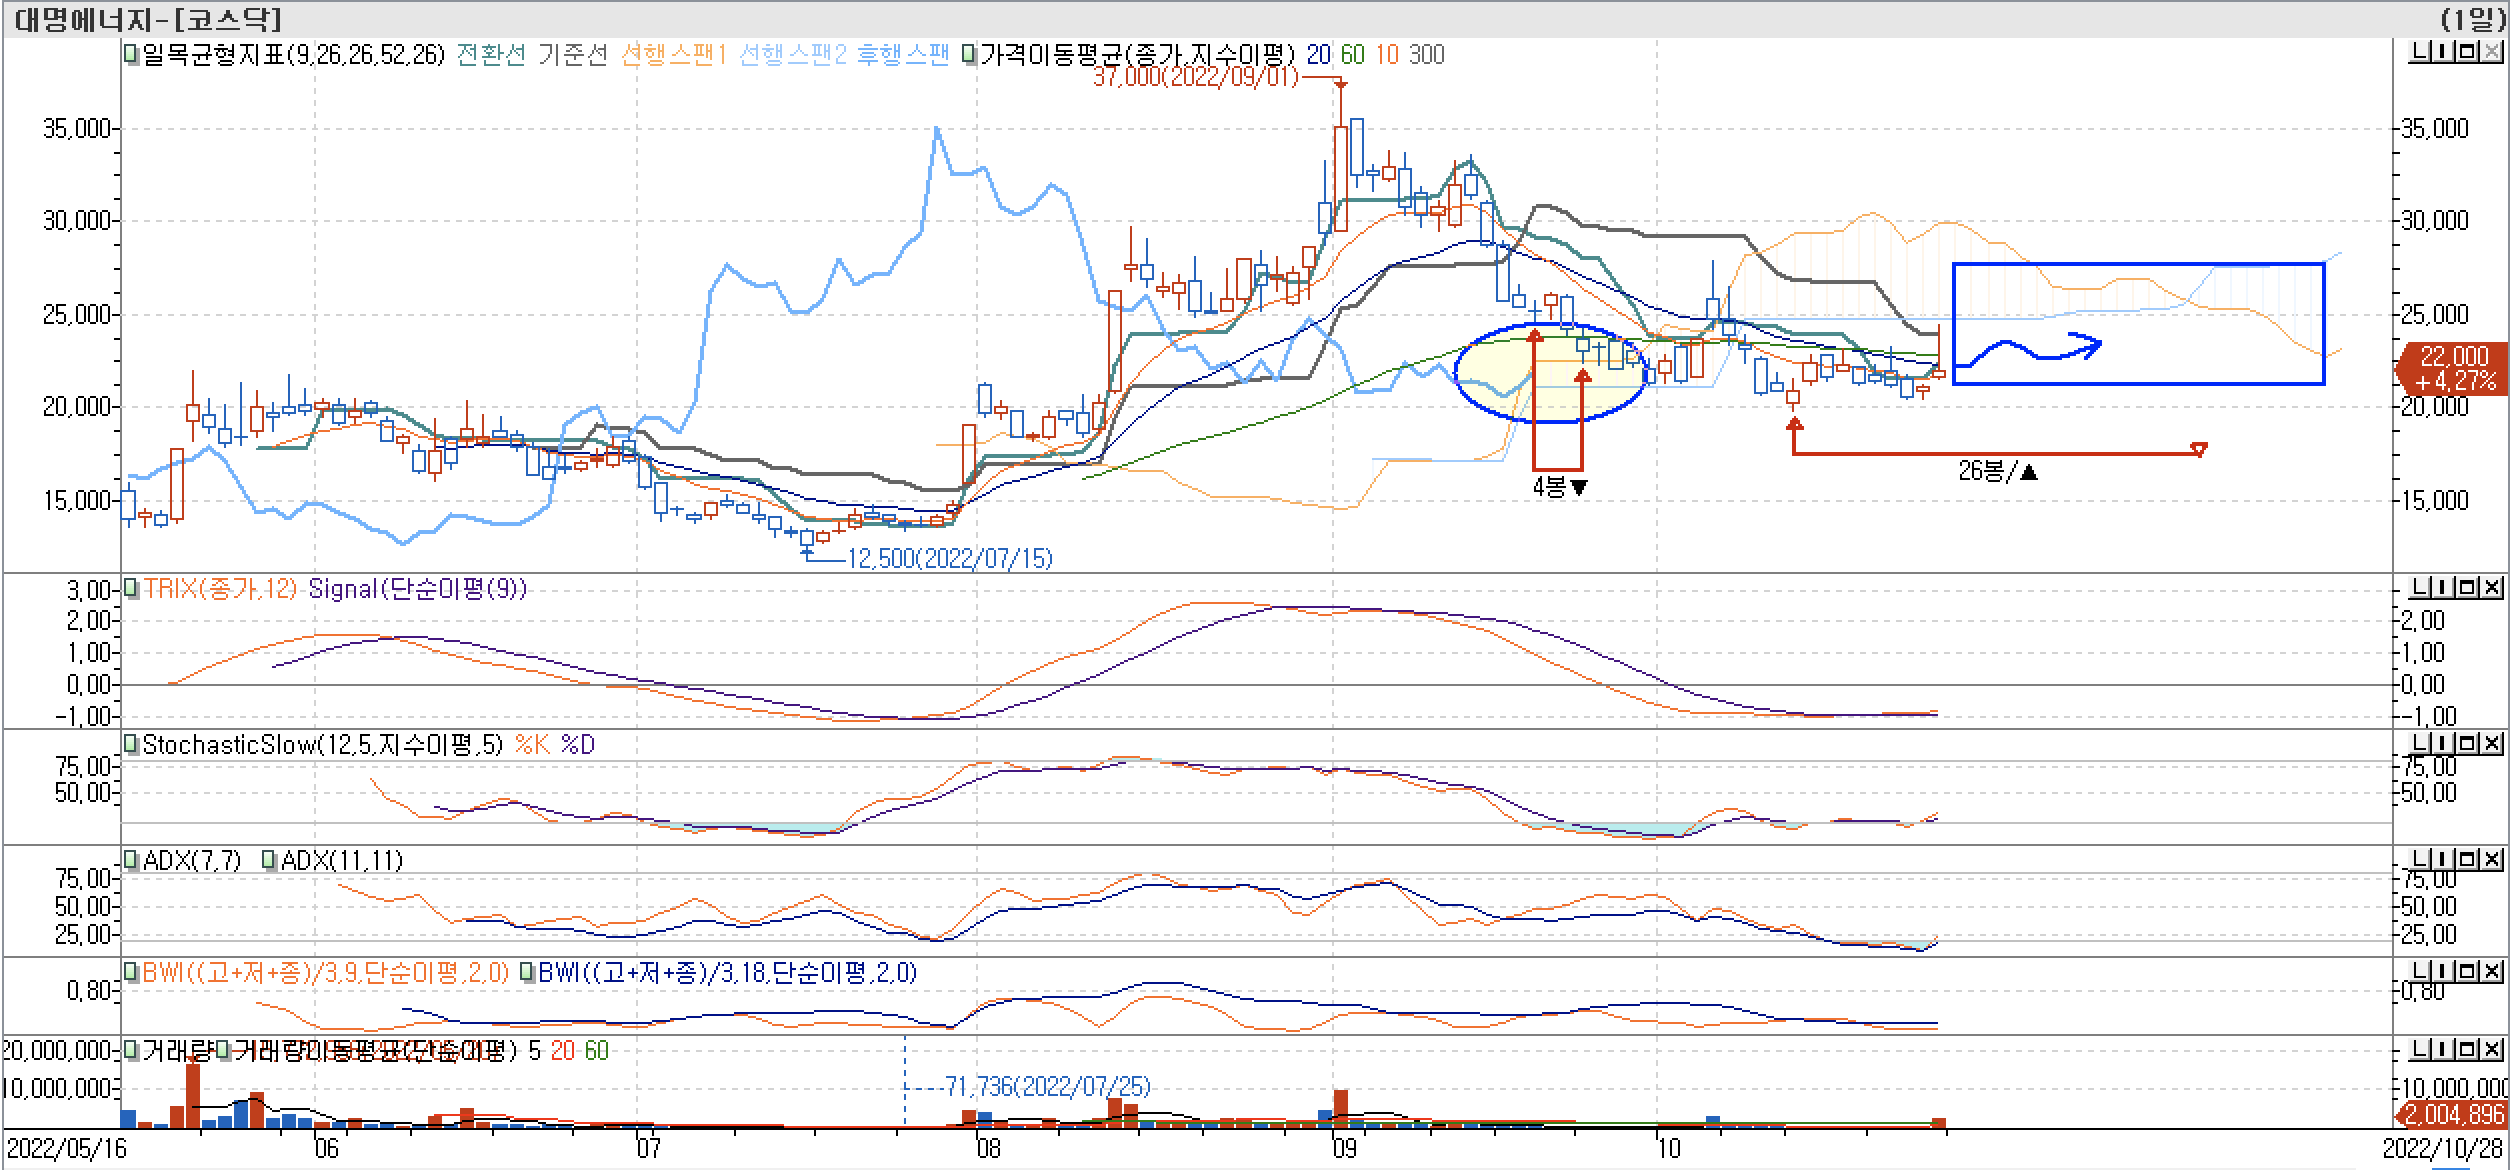Image resolution: width=2510 pixels, height=1170 pixels.
Task: Close the StochasticSlow indicator pane
Action: coord(2490,743)
